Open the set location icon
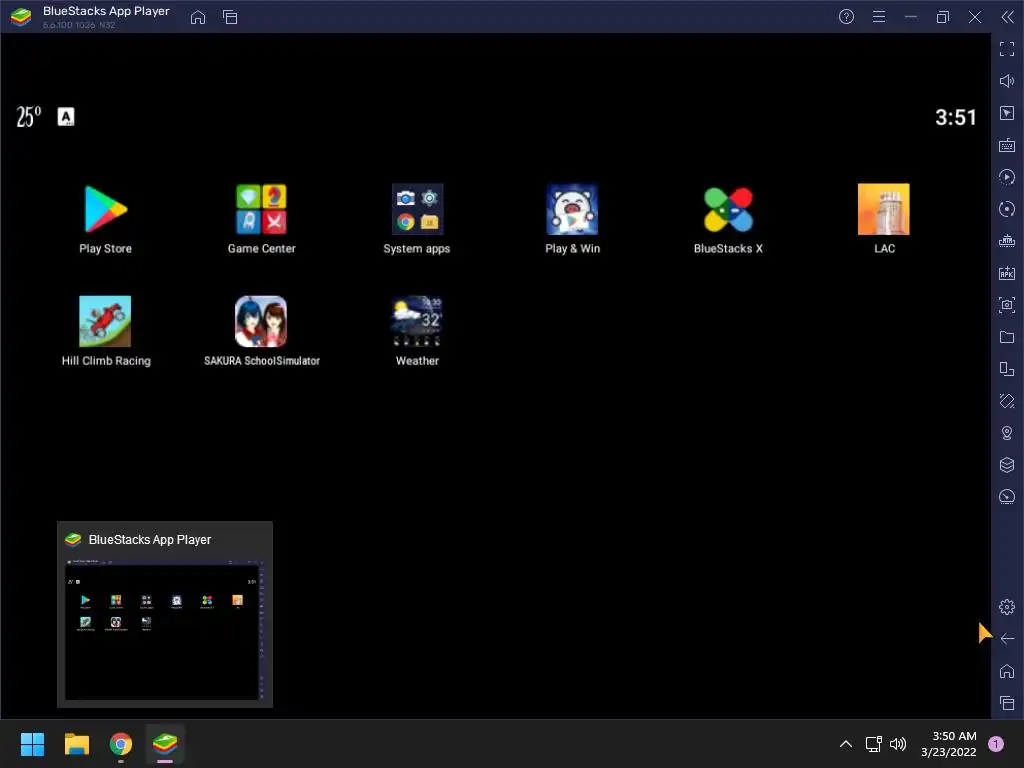Viewport: 1024px width, 768px height. (x=1007, y=433)
